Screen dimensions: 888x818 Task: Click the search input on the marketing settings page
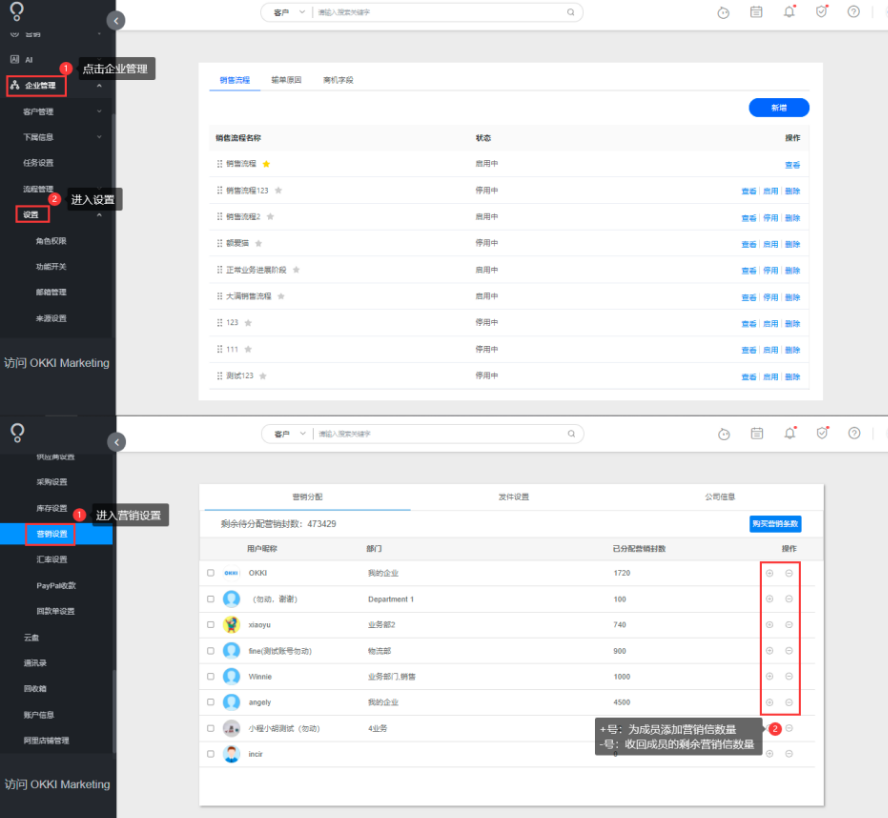pos(440,434)
